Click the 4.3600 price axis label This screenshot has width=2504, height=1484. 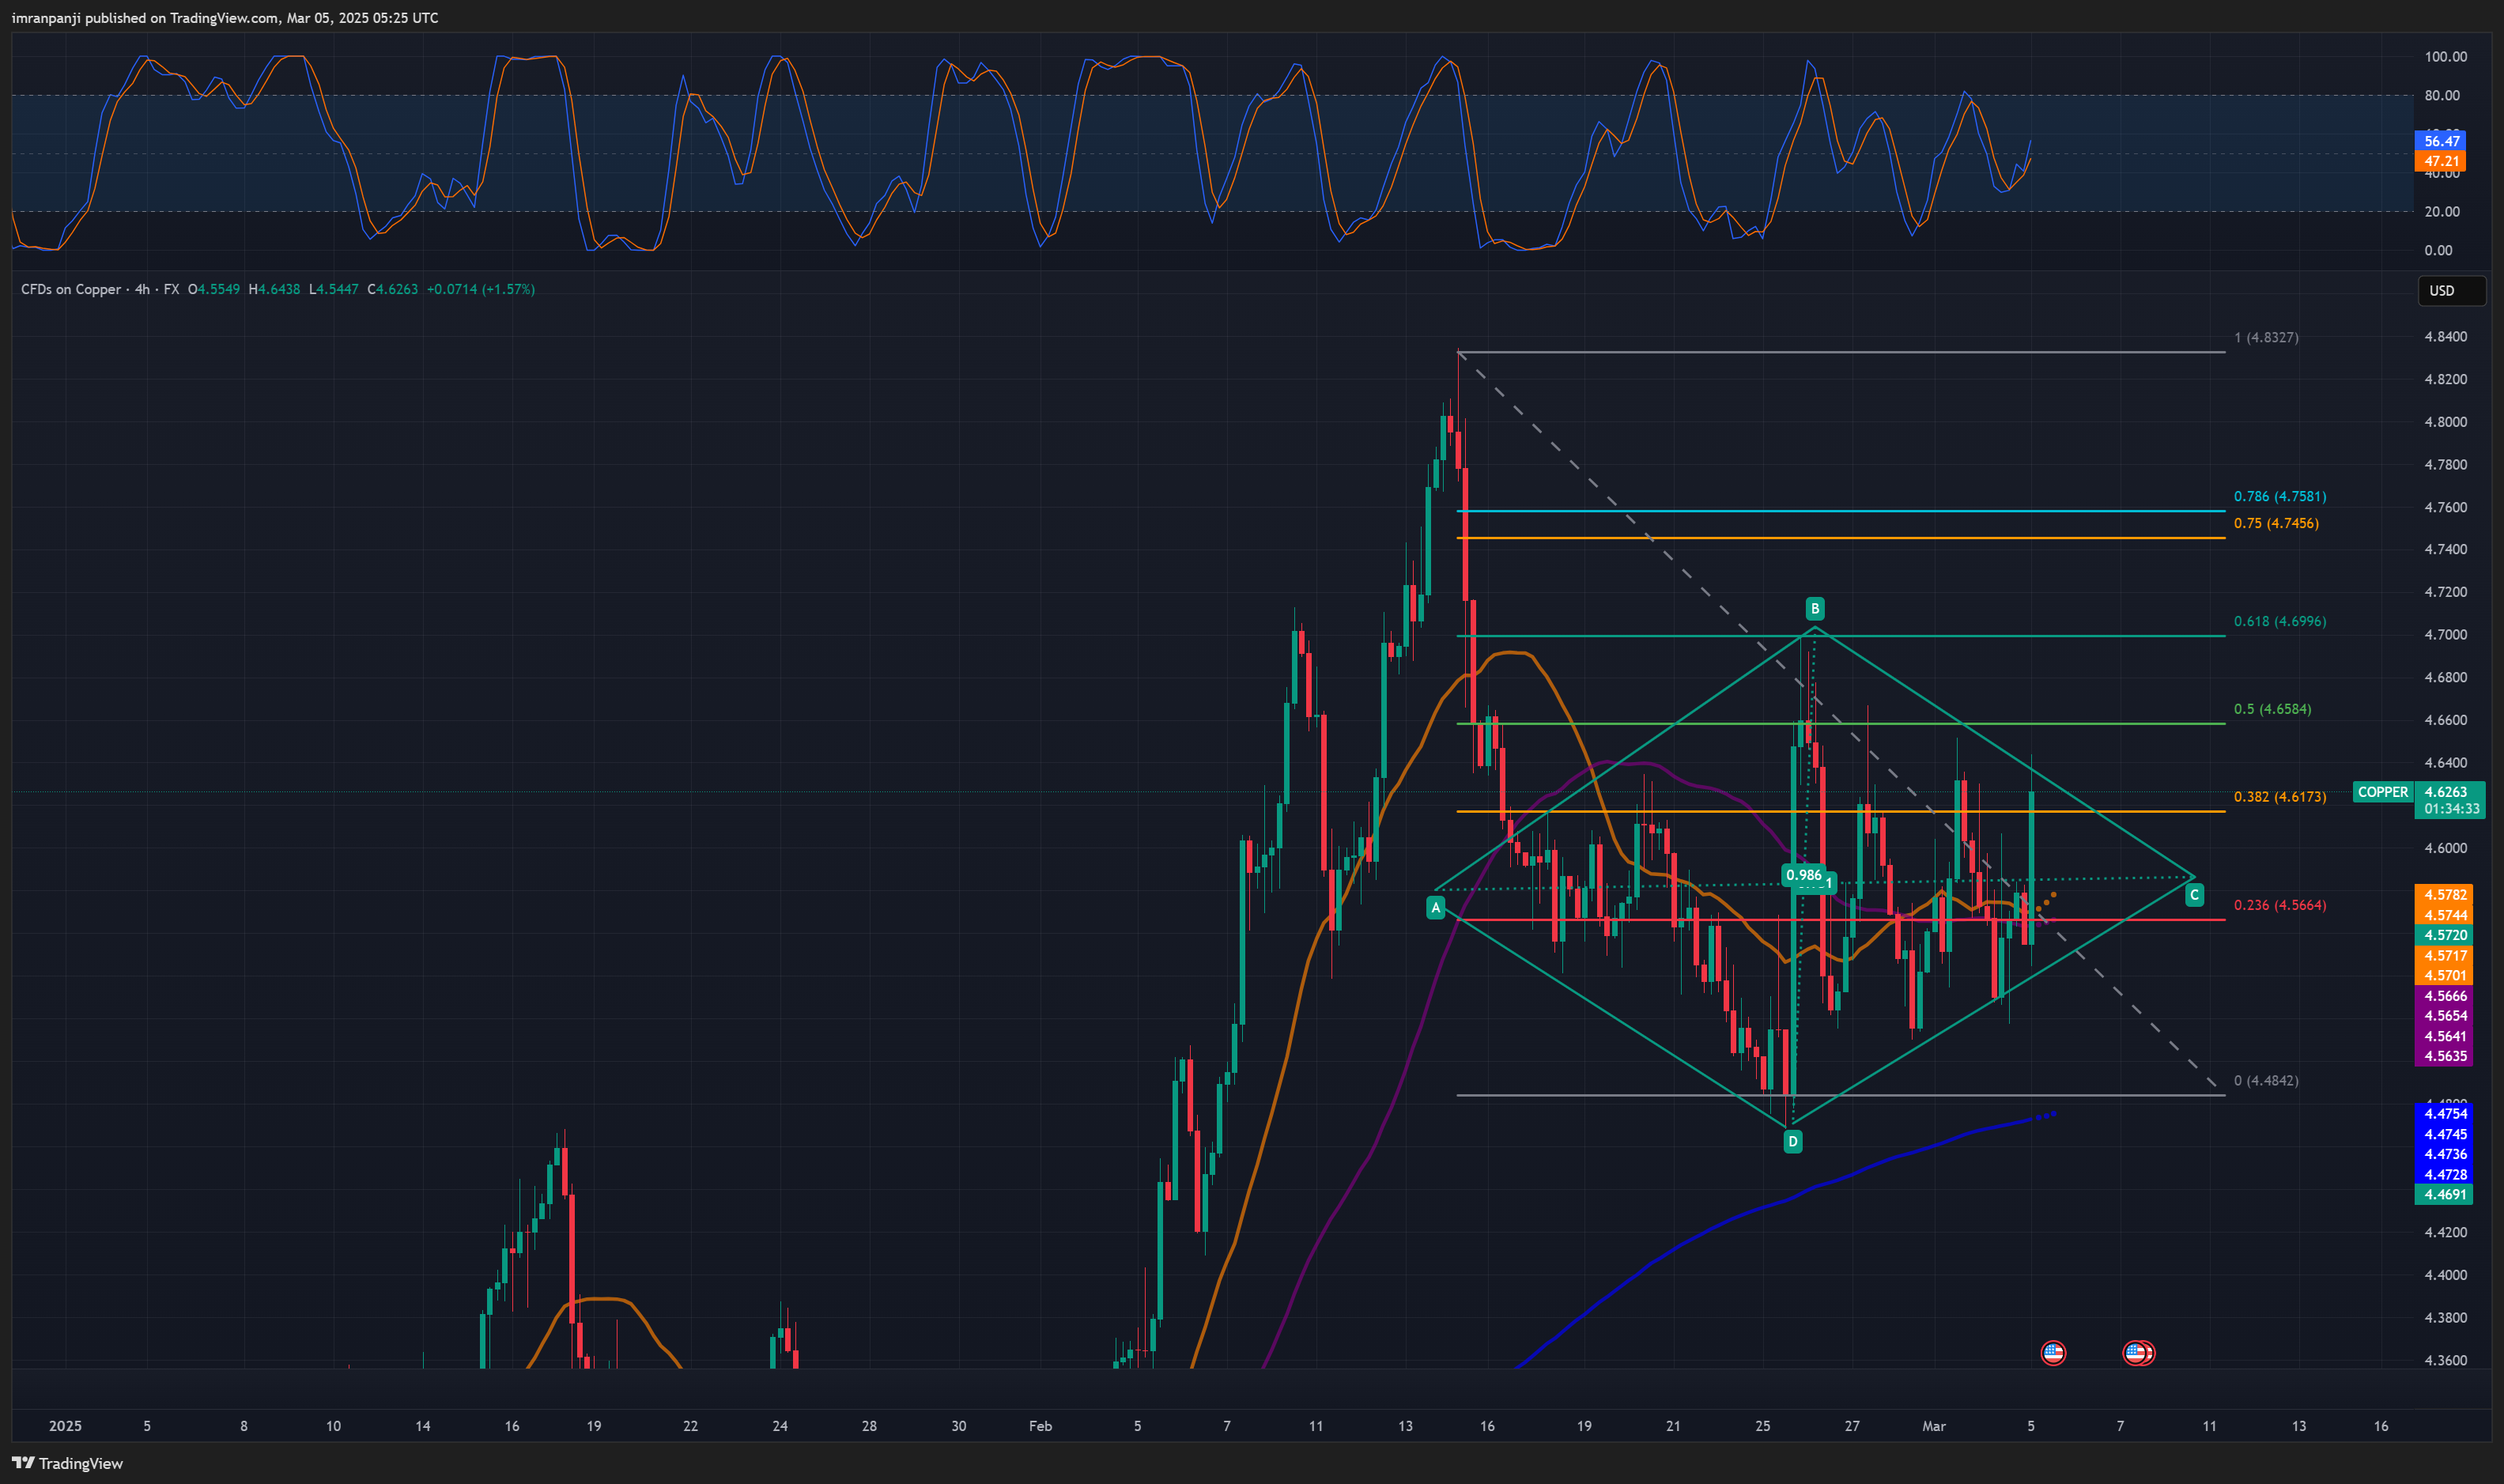[2445, 1360]
